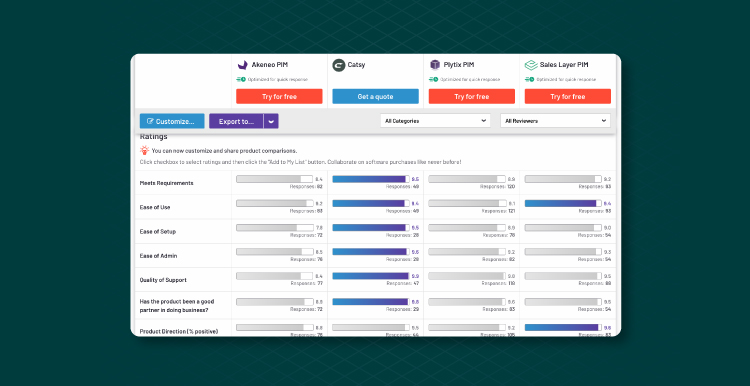
Task: Click the lightbulb tip icon under Ratings
Action: click(x=144, y=150)
